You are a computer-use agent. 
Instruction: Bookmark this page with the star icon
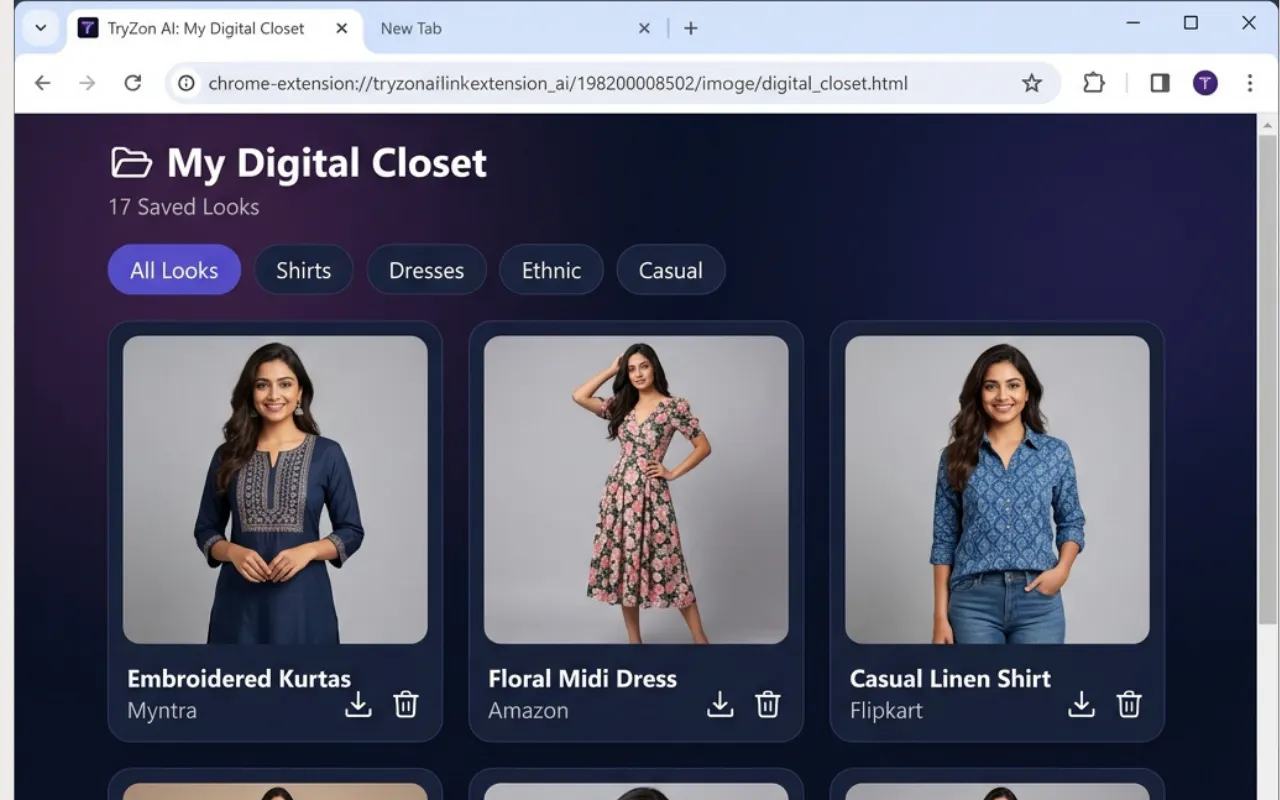click(1032, 83)
